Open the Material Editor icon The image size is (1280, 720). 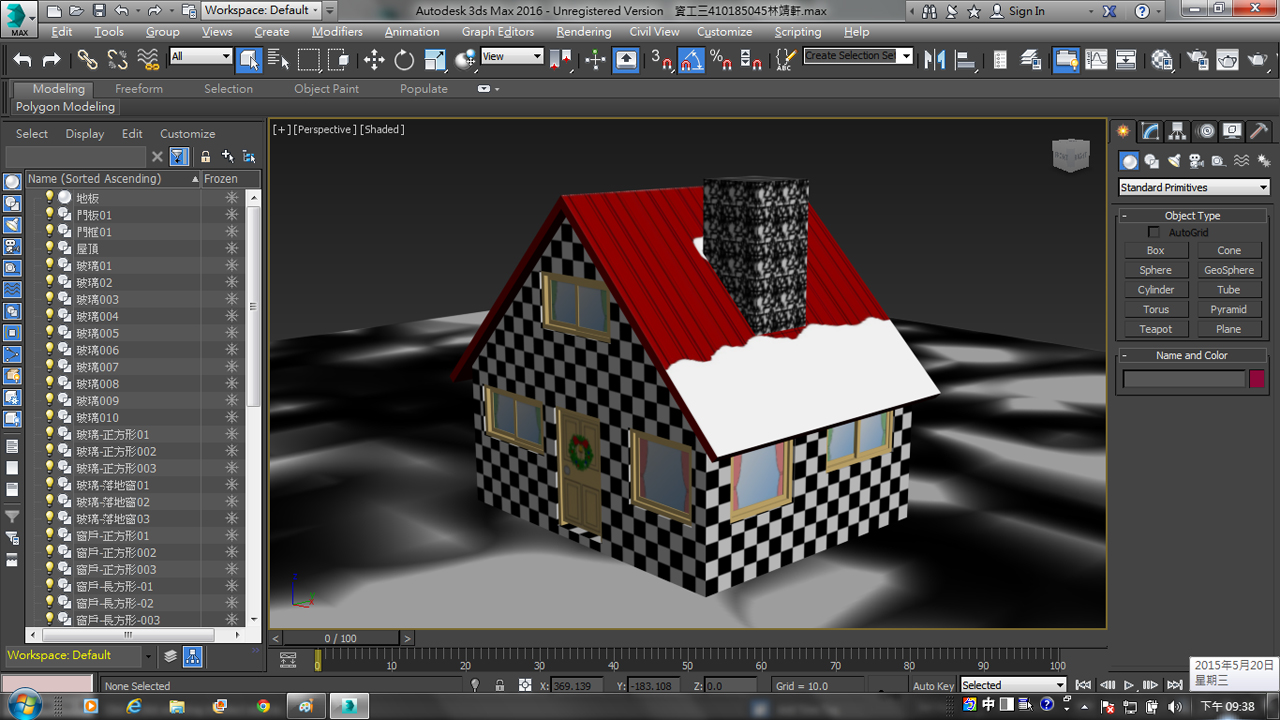1162,60
